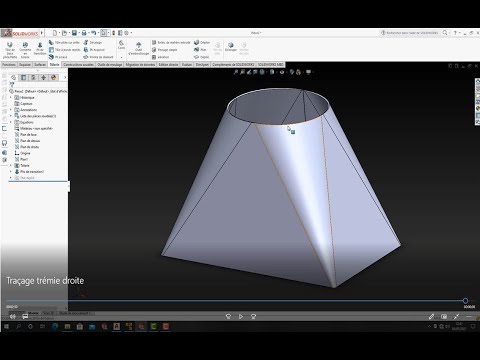Click the skip back button left of play
Screen dimensions: 480x360
(x=228, y=316)
